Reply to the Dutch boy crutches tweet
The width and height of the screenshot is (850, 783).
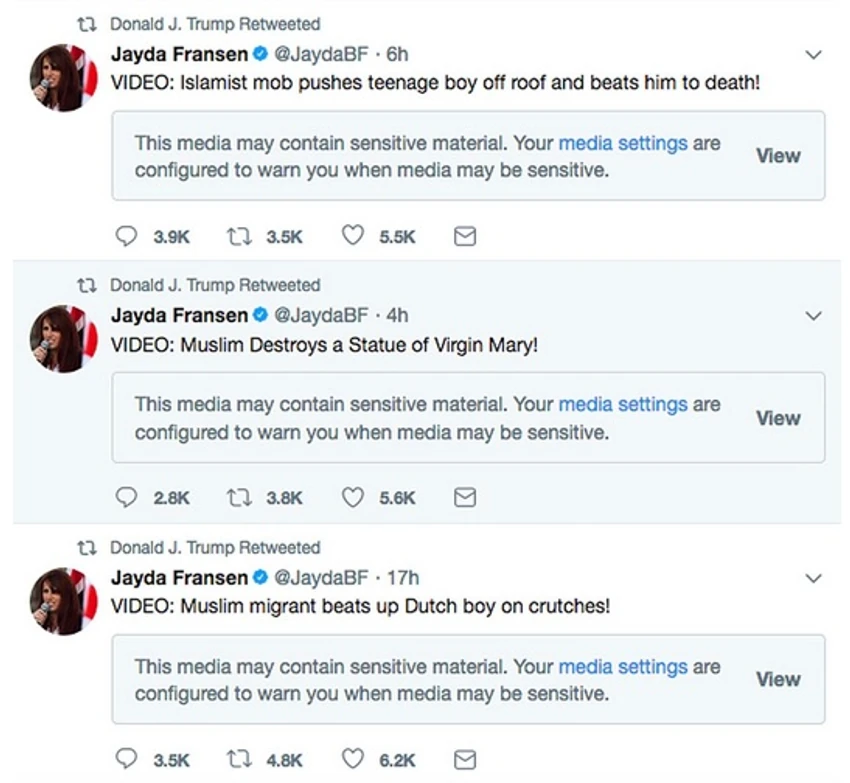tap(127, 760)
